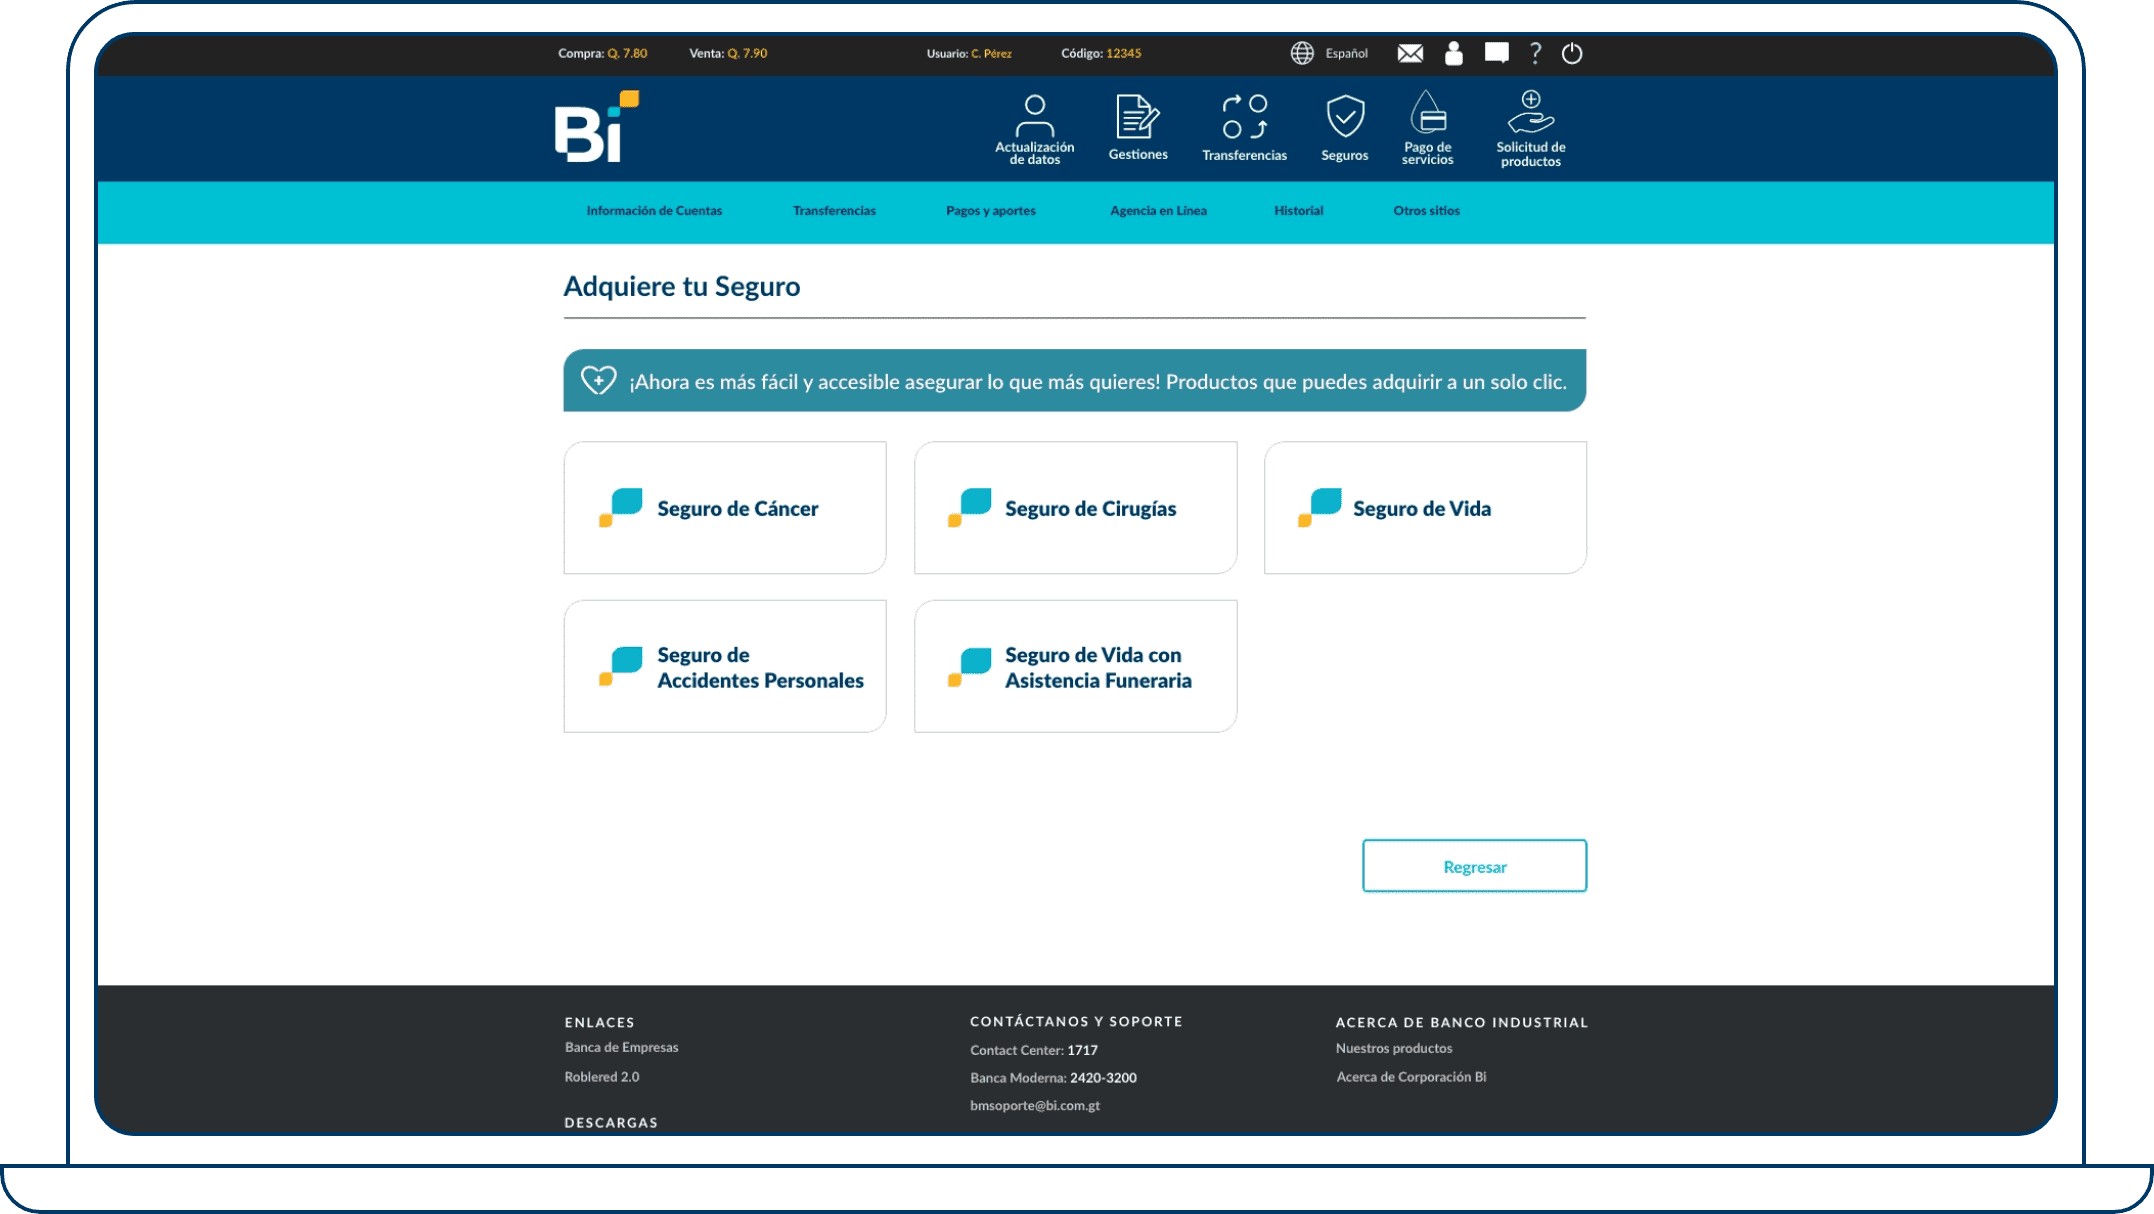
Task: Click the ENLACES footer heading
Action: [x=599, y=1022]
